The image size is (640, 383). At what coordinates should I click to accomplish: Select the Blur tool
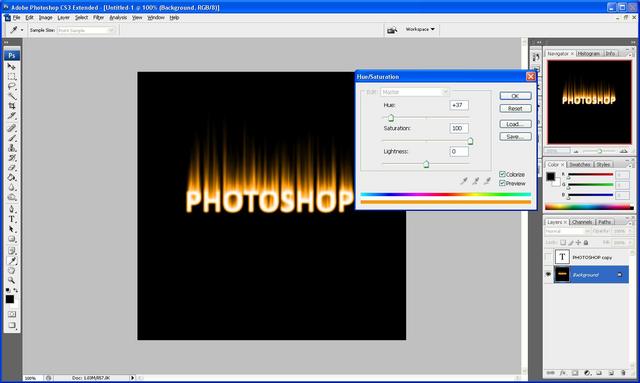[x=11, y=187]
